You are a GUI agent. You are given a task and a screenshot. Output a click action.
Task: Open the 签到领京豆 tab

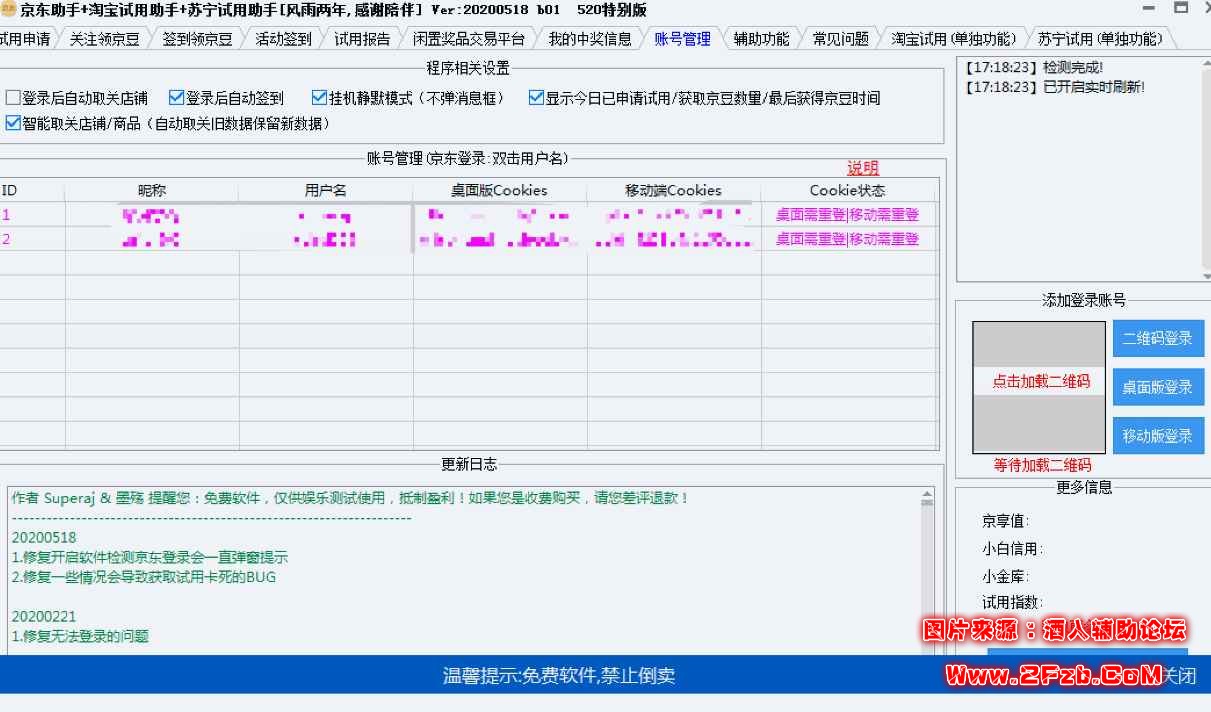[197, 39]
